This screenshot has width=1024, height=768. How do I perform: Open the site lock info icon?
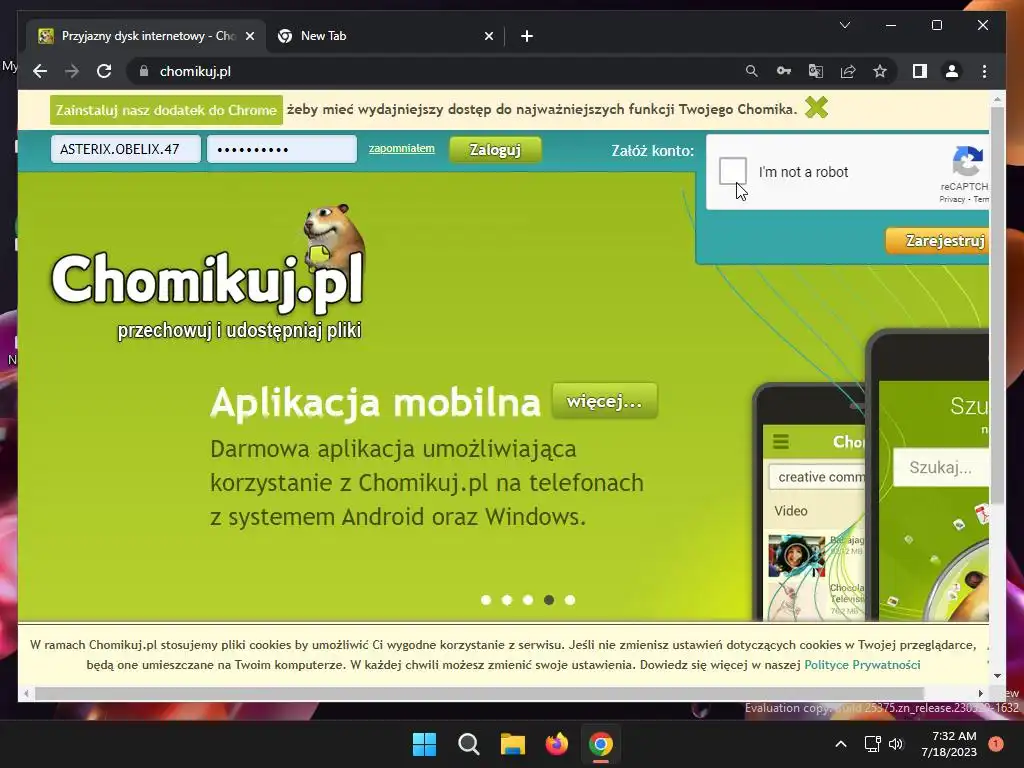144,71
